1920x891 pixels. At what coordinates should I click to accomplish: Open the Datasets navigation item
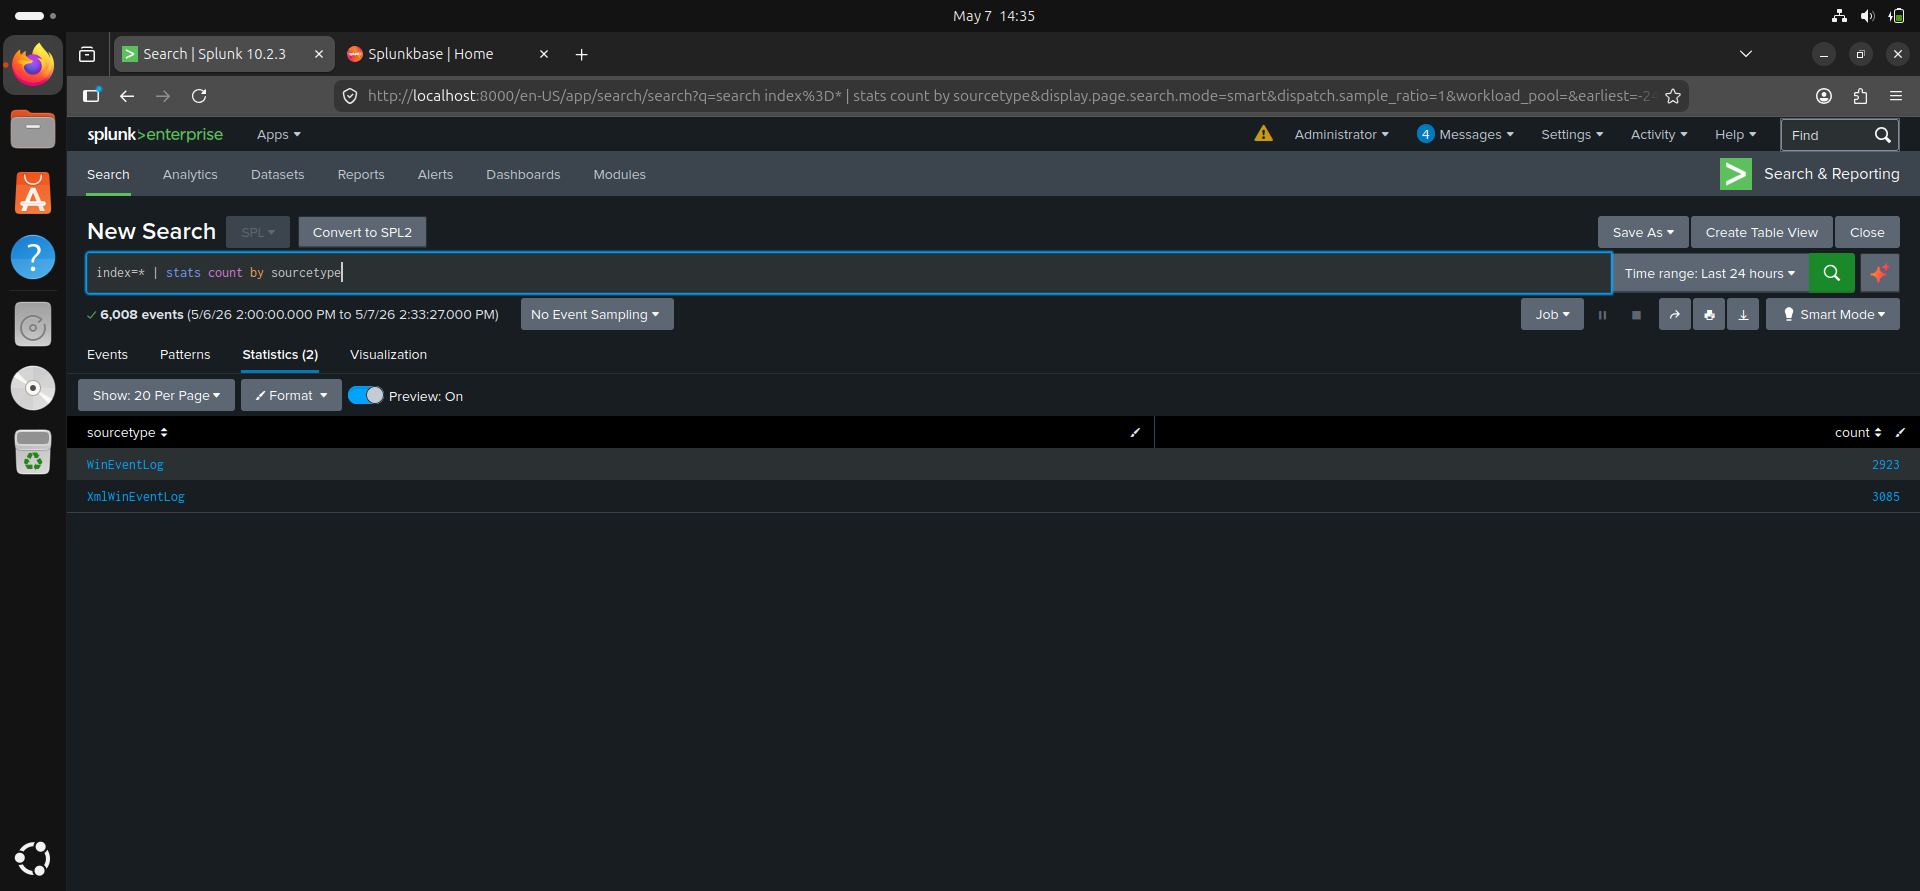pyautogui.click(x=277, y=174)
